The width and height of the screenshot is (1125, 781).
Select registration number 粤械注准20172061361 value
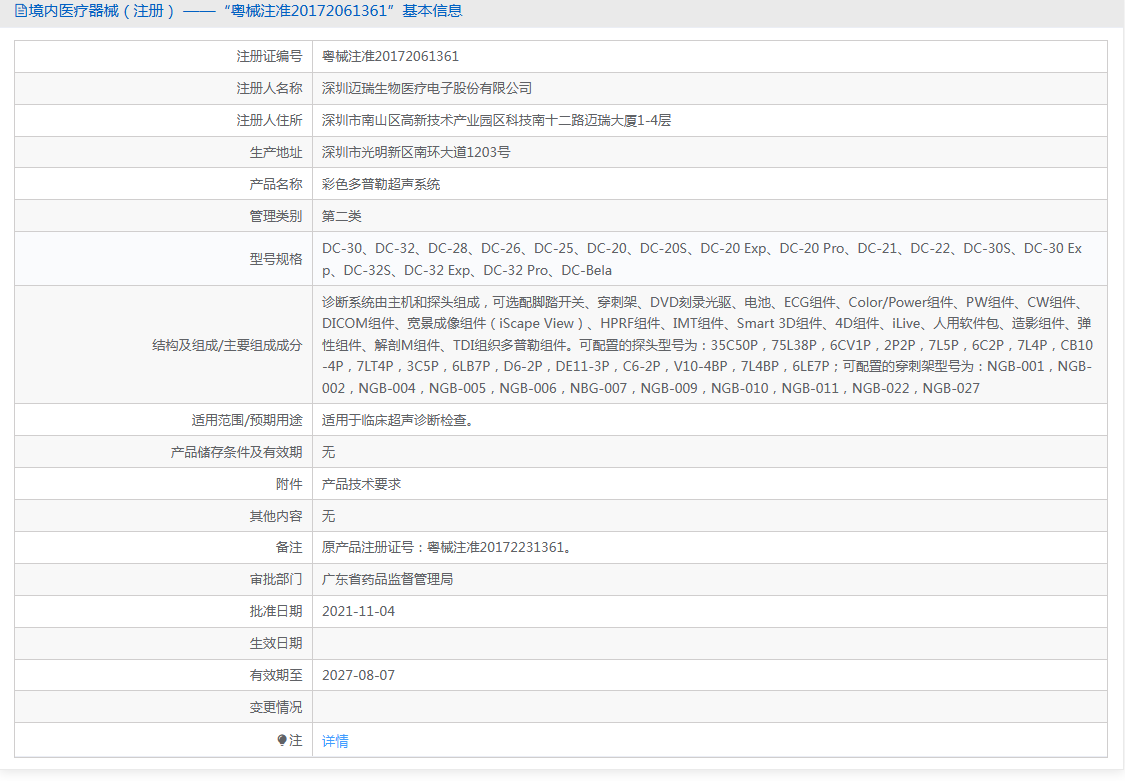[390, 56]
